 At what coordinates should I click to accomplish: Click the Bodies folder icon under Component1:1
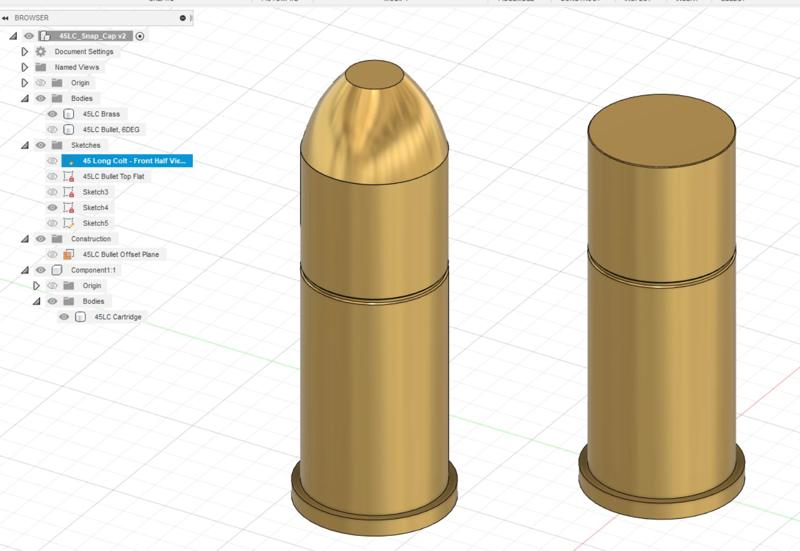[69, 302]
